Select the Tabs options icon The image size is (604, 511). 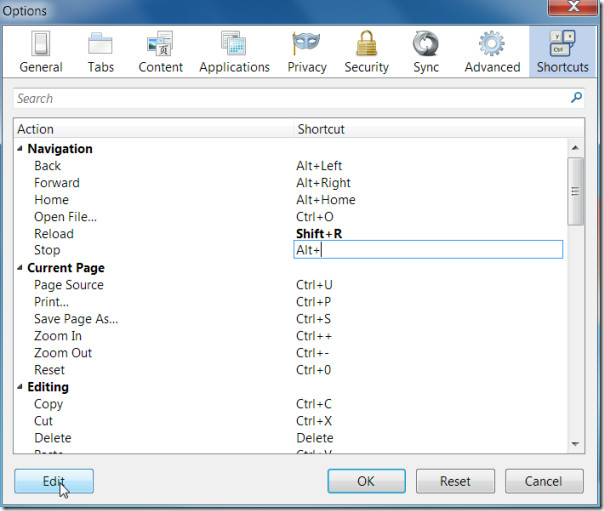(100, 46)
